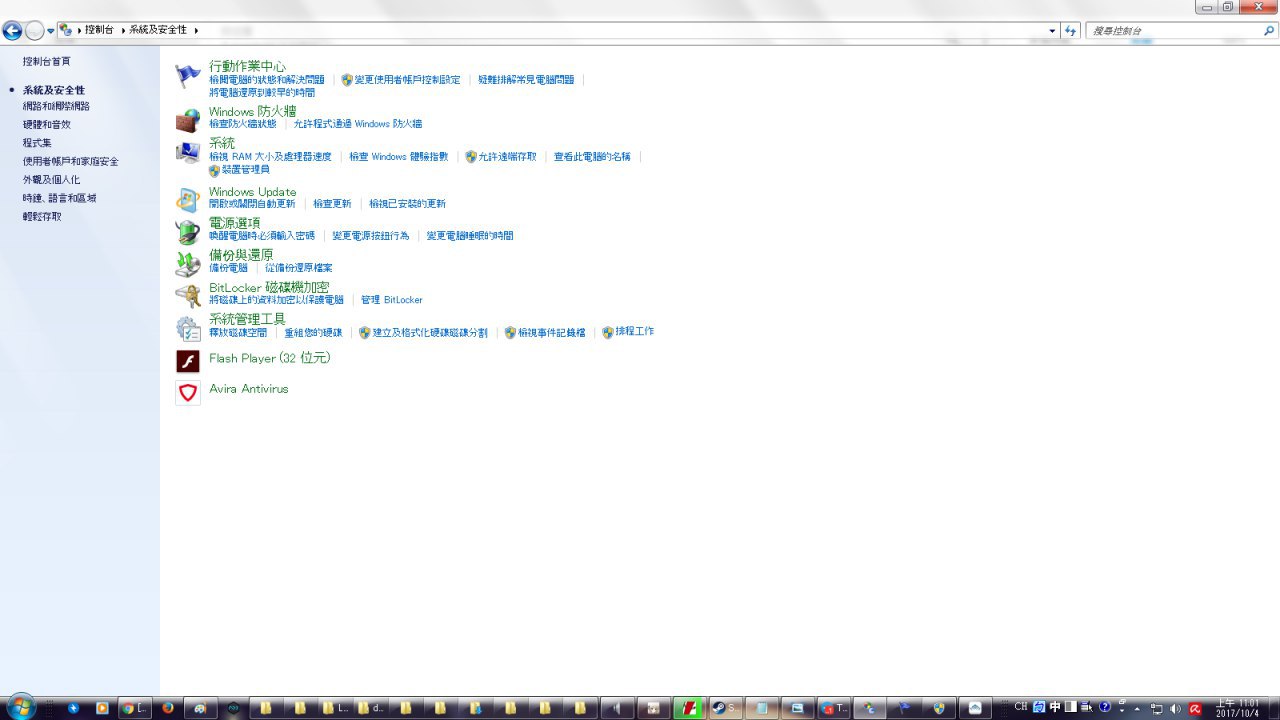The height and width of the screenshot is (720, 1280).
Task: Click the 系統 computer monitor icon
Action: pyautogui.click(x=188, y=153)
